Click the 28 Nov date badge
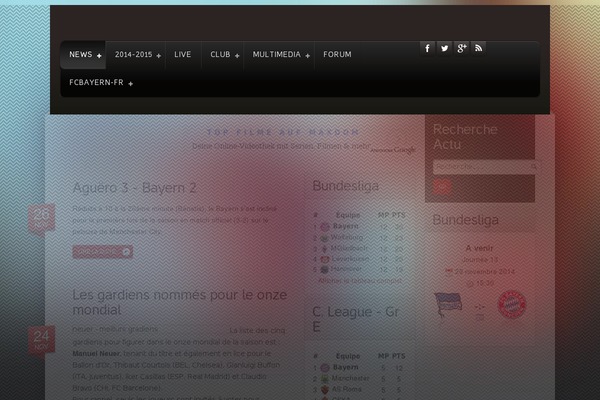Screen dimensions: 600x400 tap(41, 219)
